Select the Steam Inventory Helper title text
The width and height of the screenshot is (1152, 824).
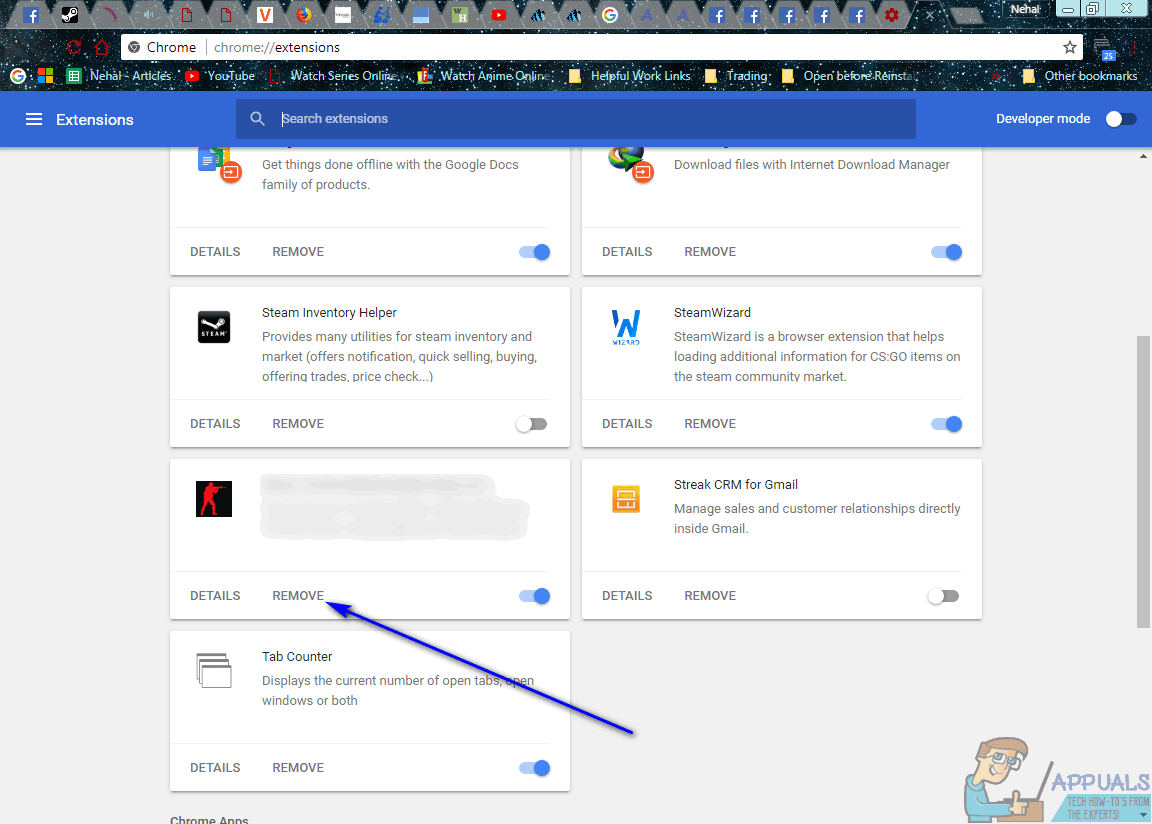click(x=329, y=313)
